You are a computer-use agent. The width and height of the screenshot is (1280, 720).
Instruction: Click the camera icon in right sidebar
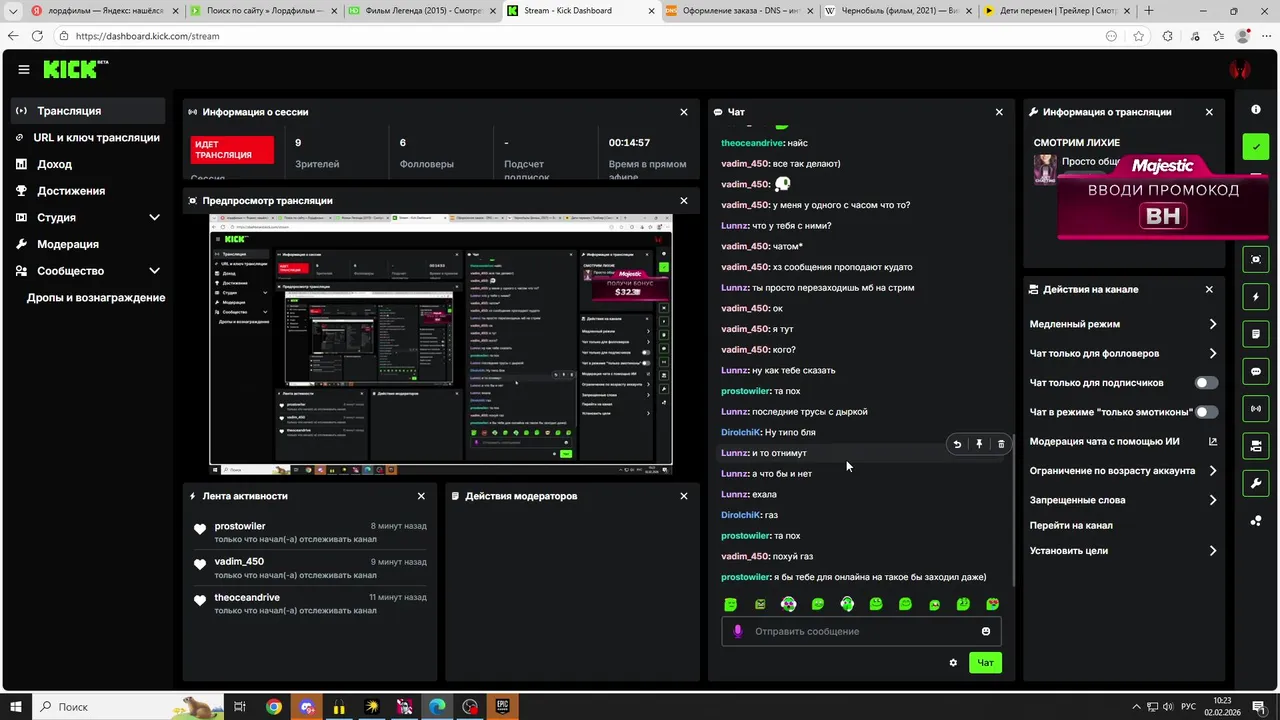pyautogui.click(x=1256, y=446)
